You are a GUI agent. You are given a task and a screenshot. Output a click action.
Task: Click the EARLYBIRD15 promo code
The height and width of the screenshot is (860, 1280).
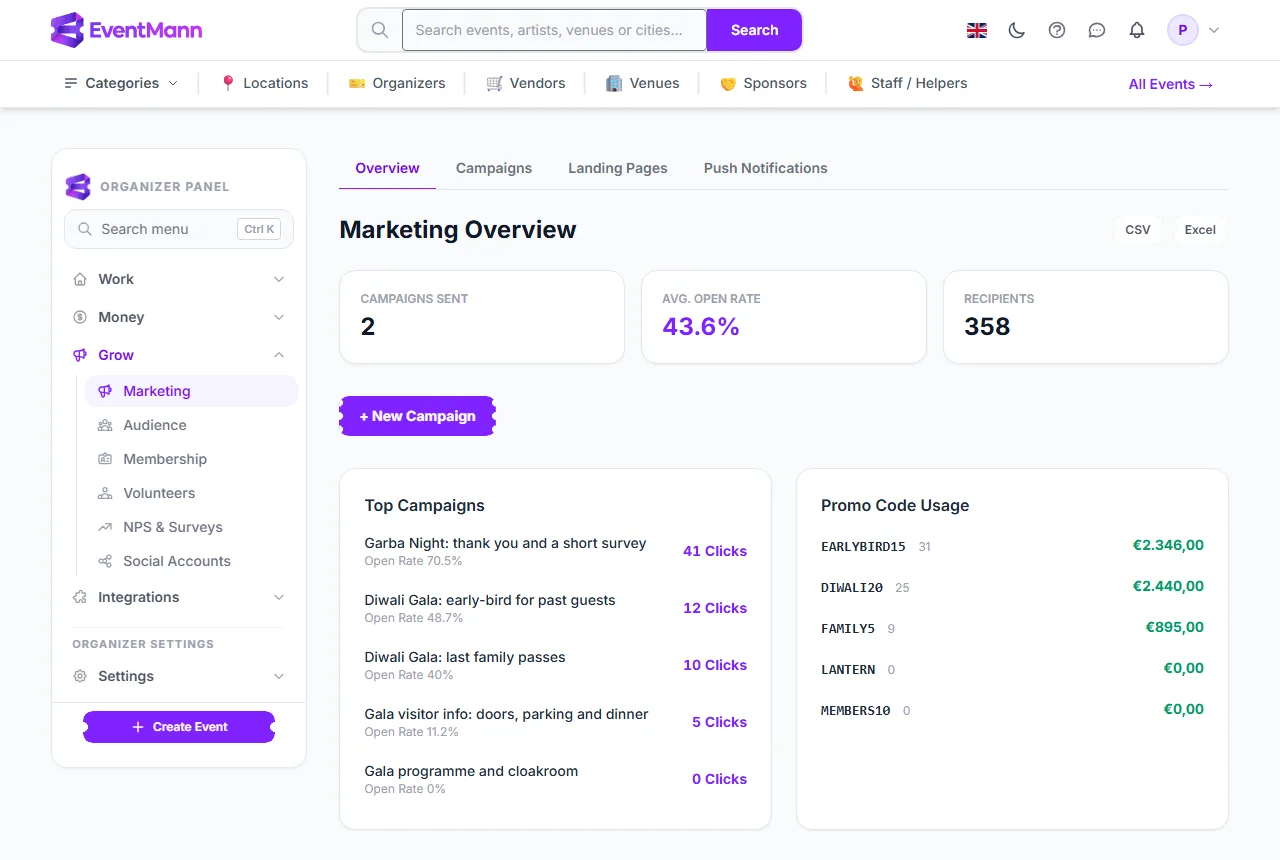(863, 546)
